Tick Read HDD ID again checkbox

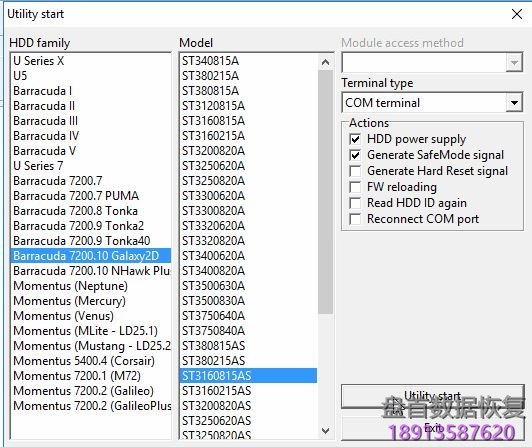[x=355, y=203]
